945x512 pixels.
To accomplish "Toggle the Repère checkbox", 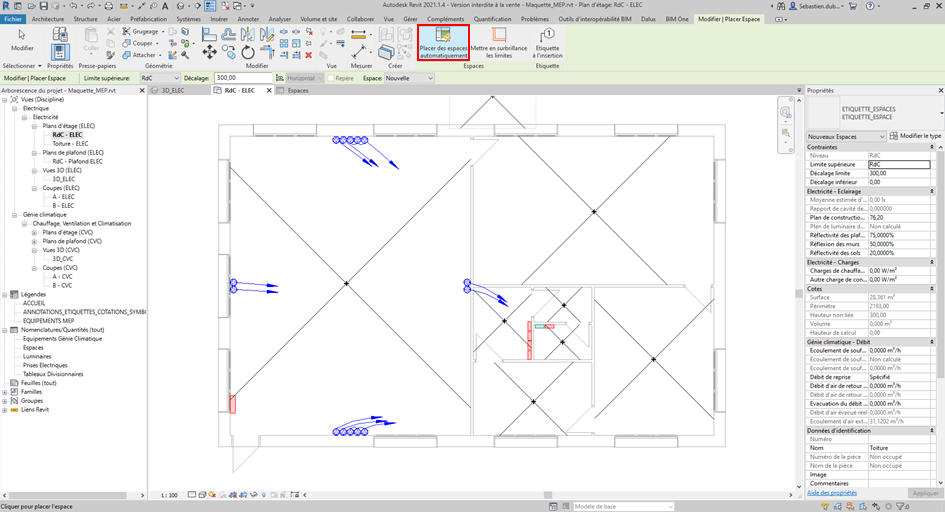I will pyautogui.click(x=332, y=78).
